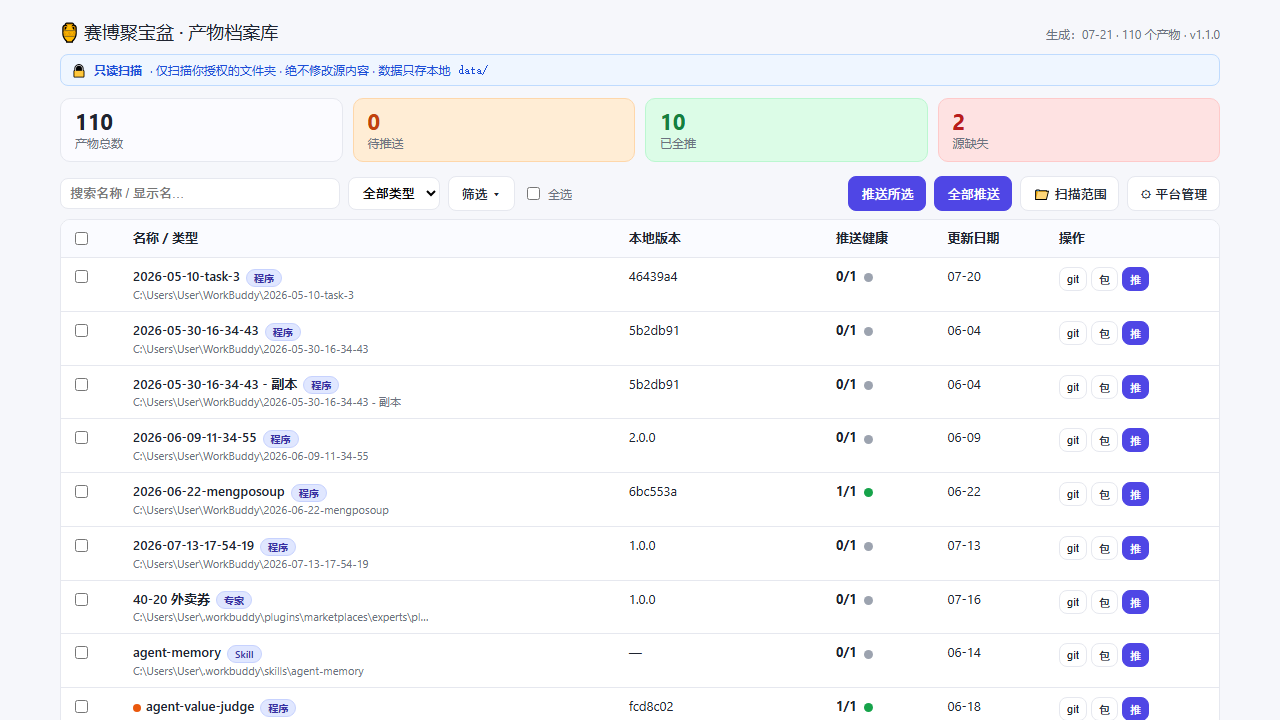The width and height of the screenshot is (1280, 720).
Task: Click the 推送健康 column header
Action: click(862, 238)
